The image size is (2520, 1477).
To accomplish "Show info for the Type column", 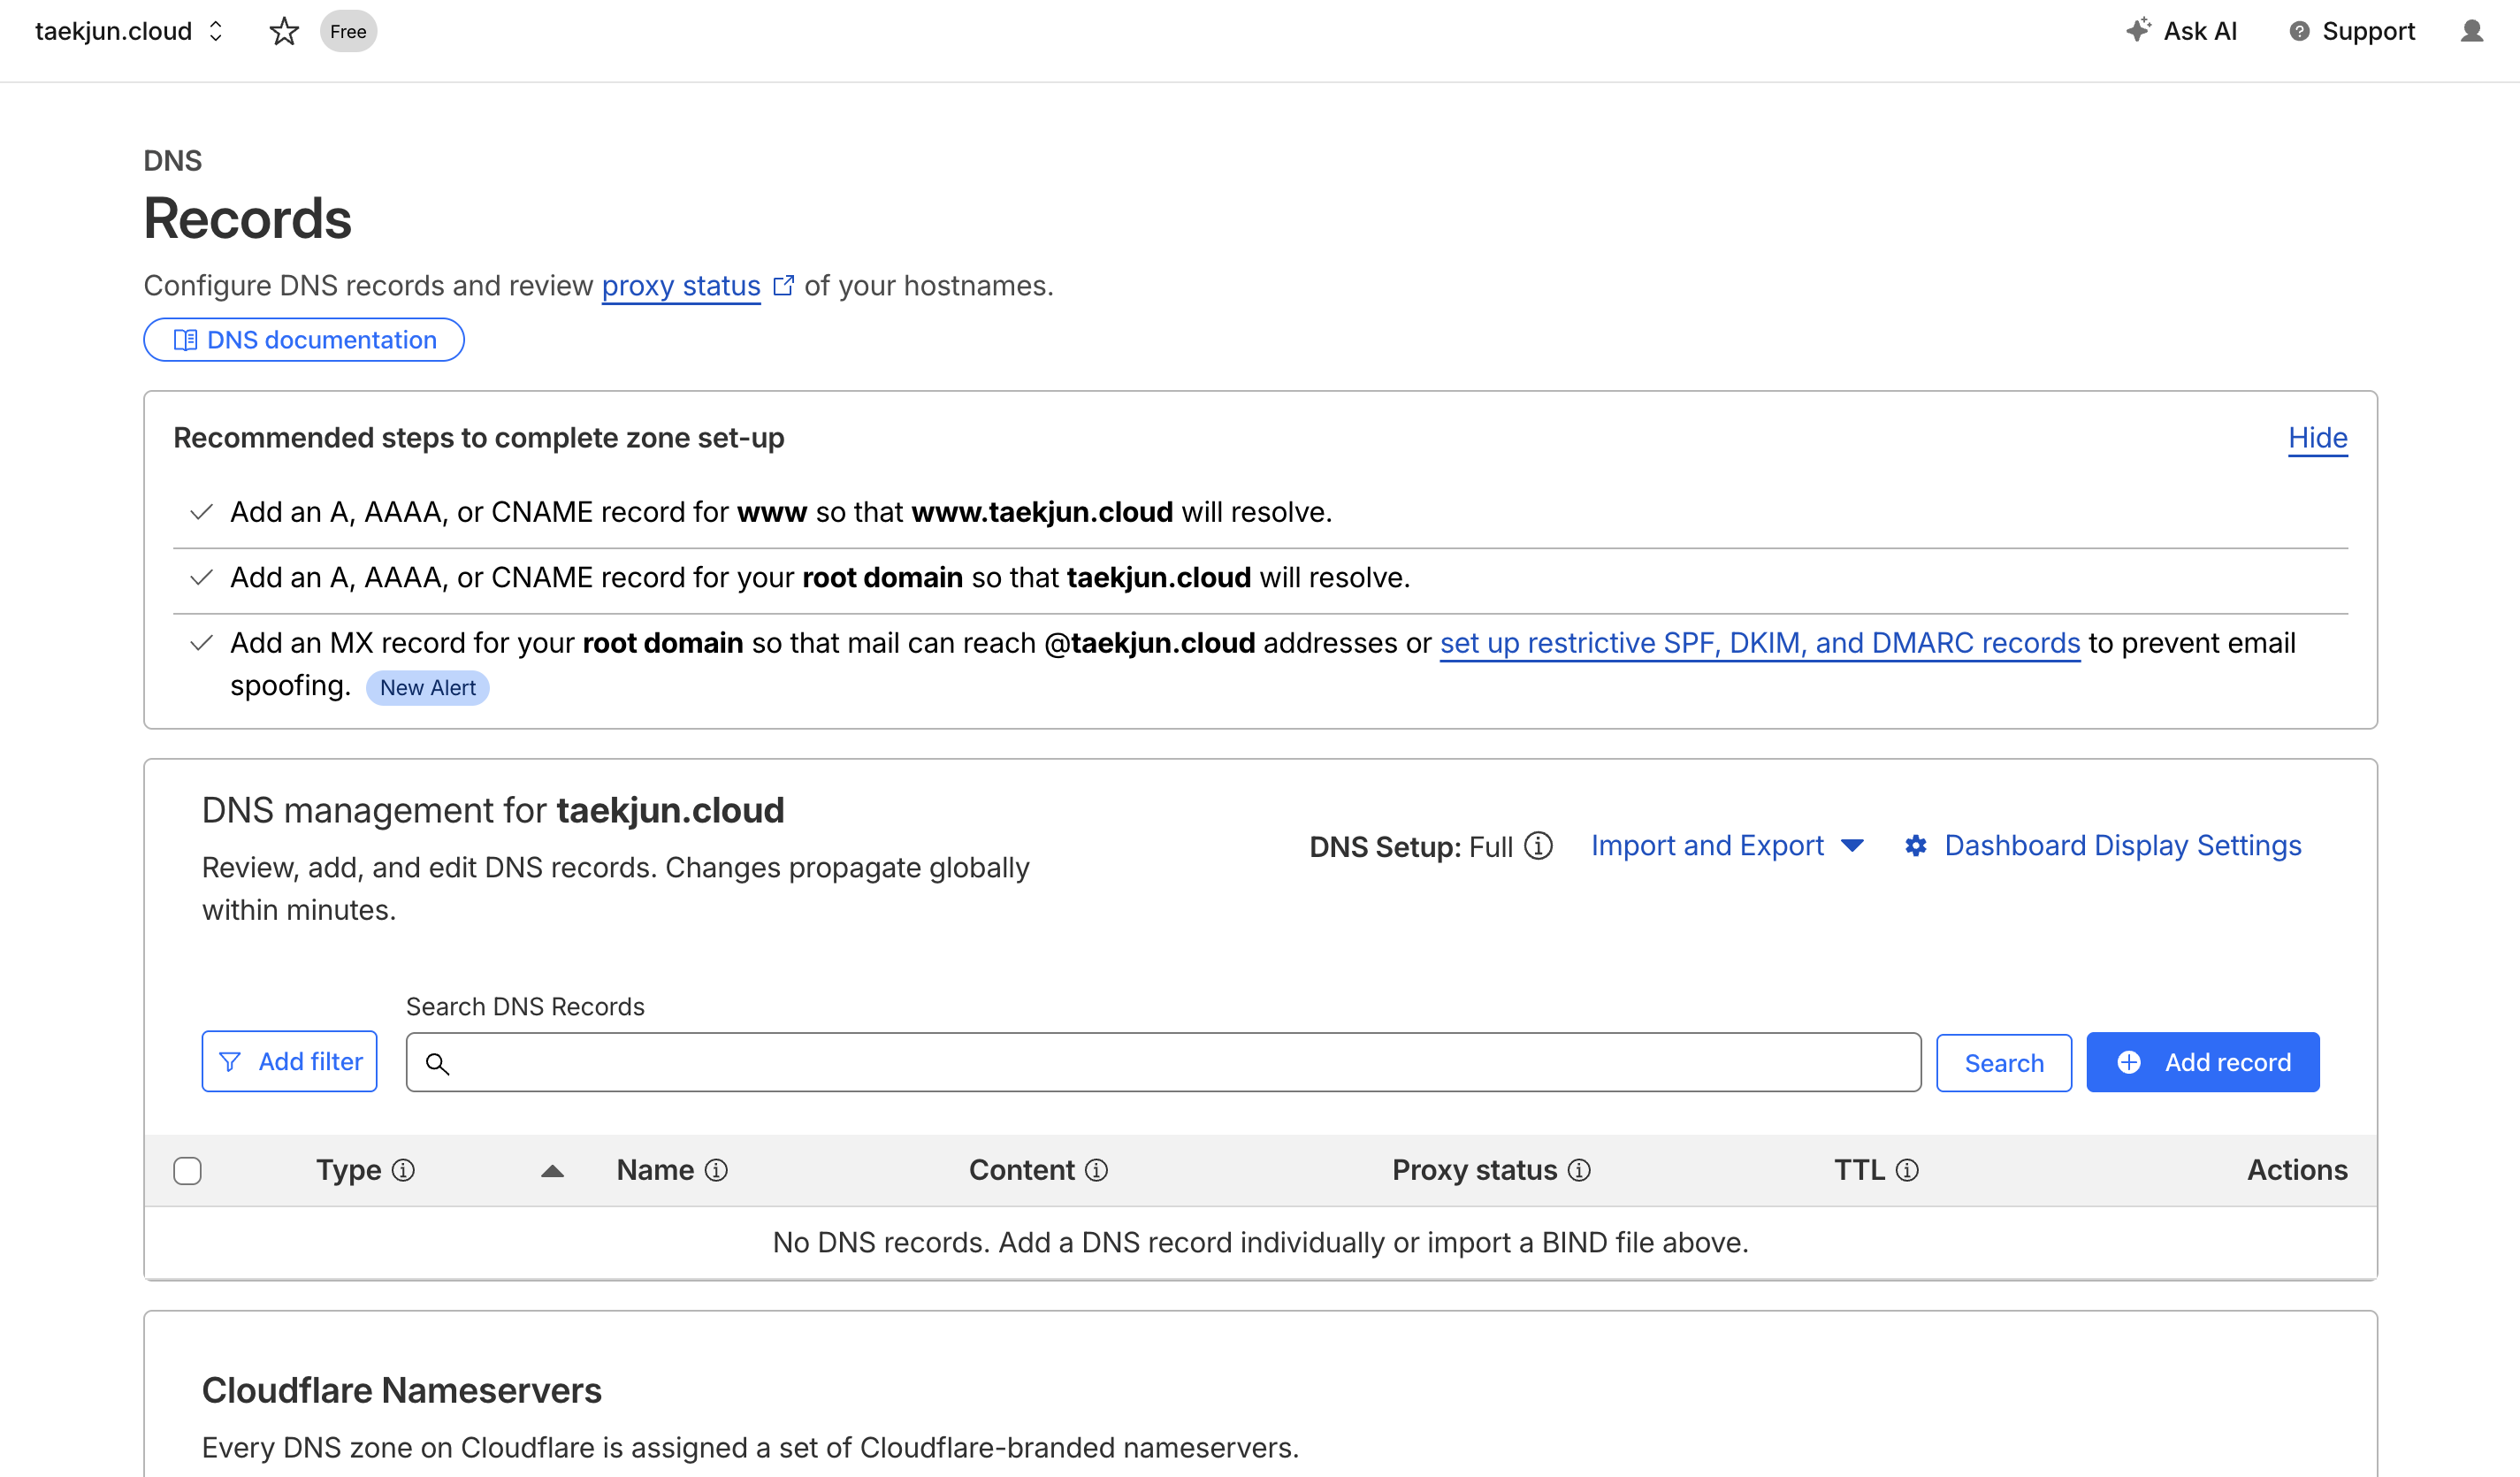I will [x=403, y=1170].
